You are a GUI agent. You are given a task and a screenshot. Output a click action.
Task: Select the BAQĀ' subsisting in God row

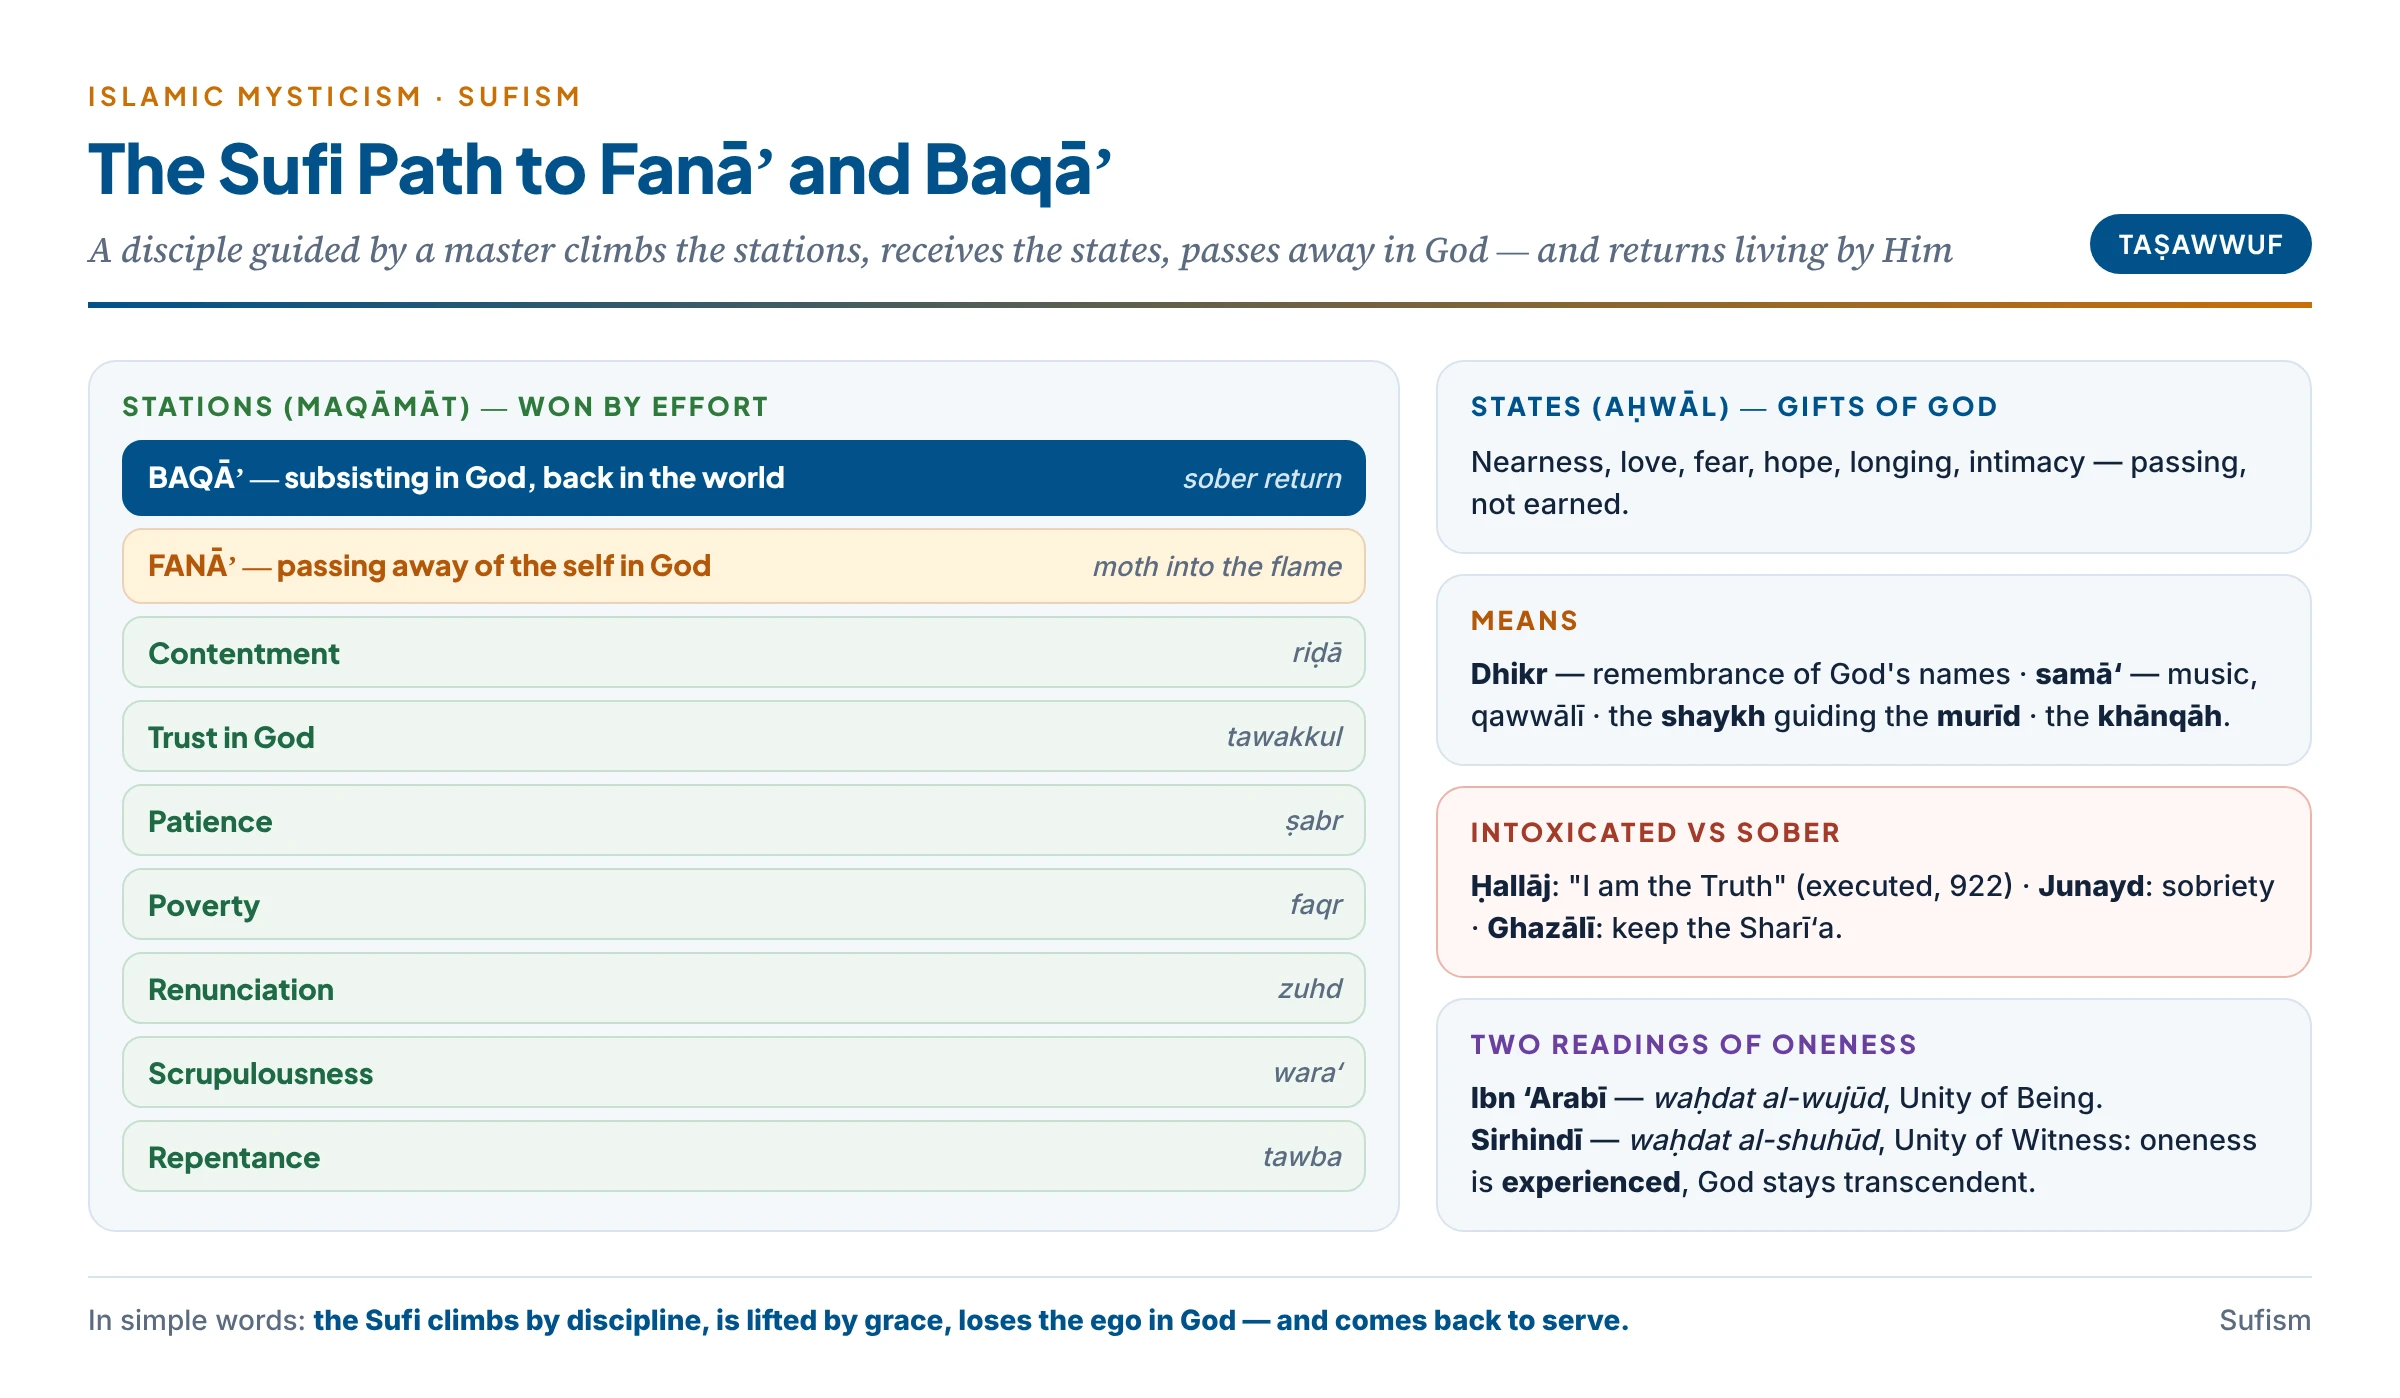(x=743, y=478)
